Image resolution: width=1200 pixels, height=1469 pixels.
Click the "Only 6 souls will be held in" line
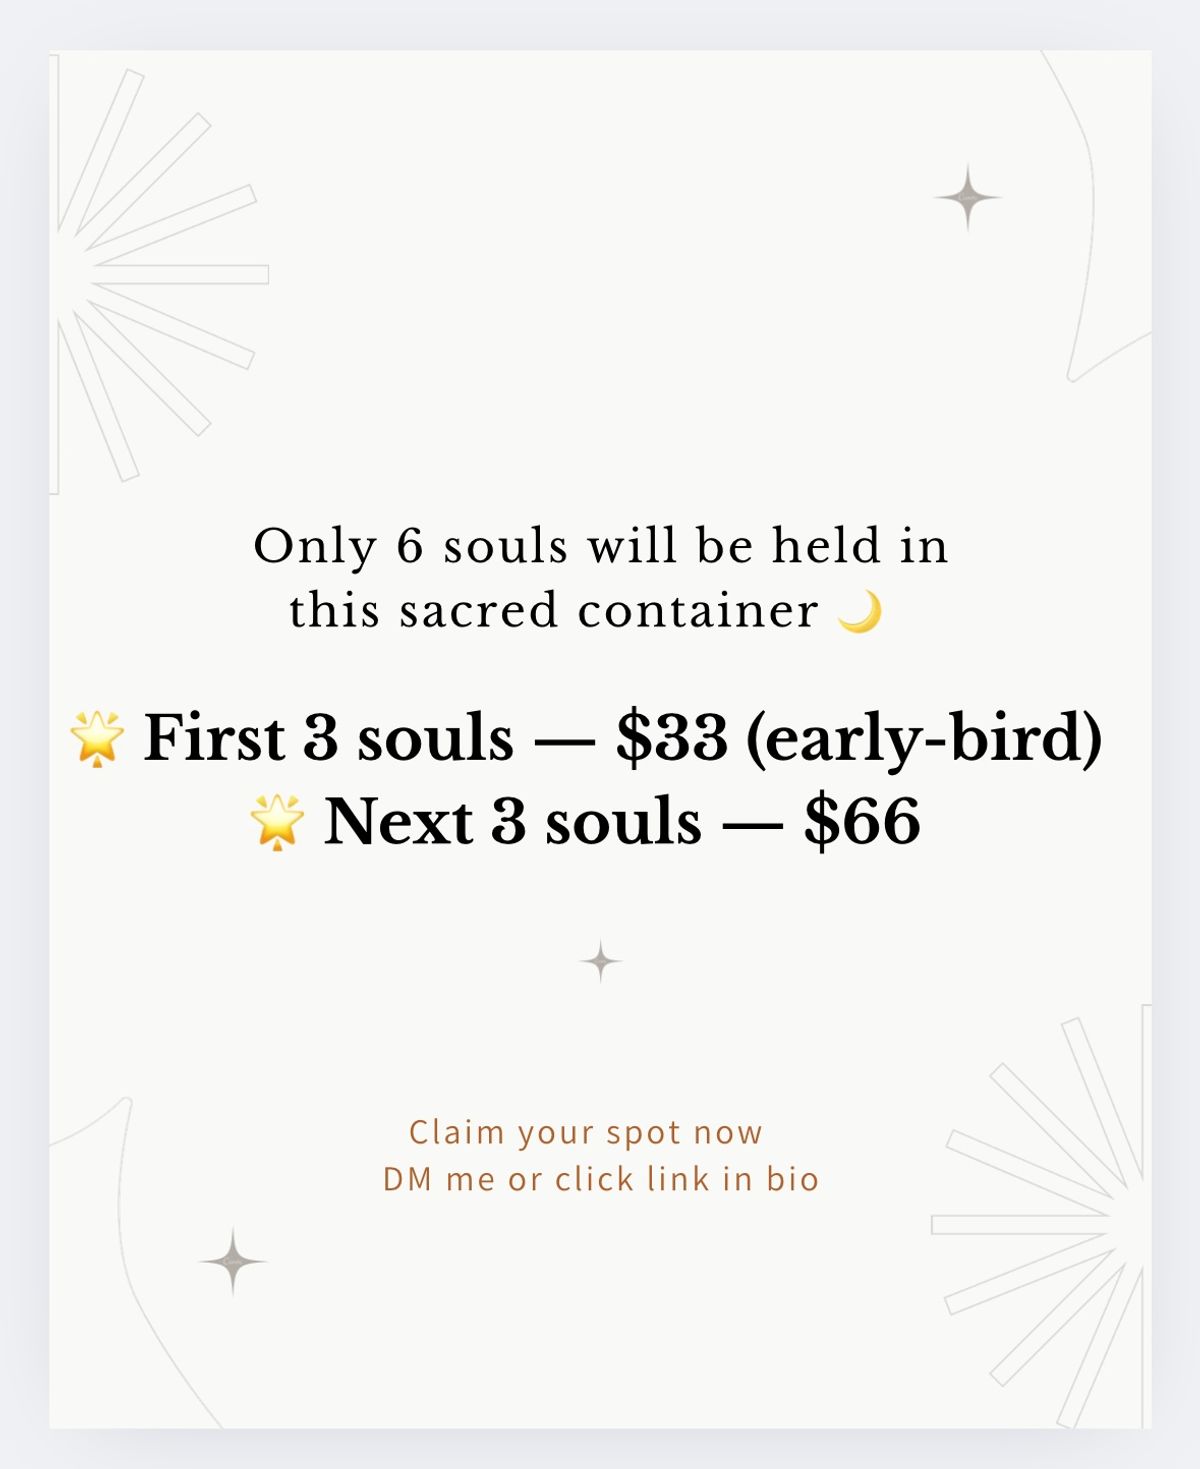[x=600, y=546]
